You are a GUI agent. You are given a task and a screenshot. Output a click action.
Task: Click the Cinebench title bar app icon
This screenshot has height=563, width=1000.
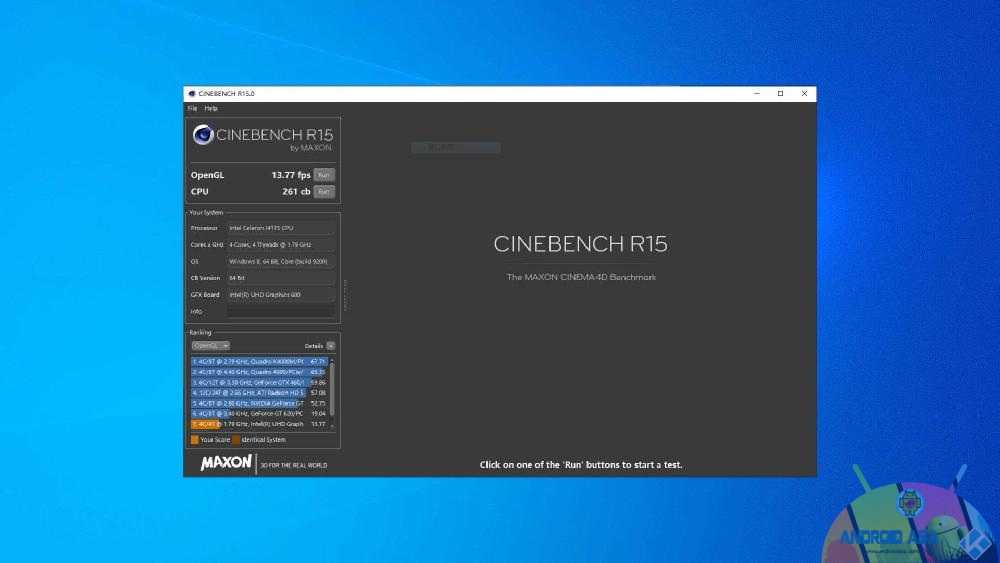(191, 94)
